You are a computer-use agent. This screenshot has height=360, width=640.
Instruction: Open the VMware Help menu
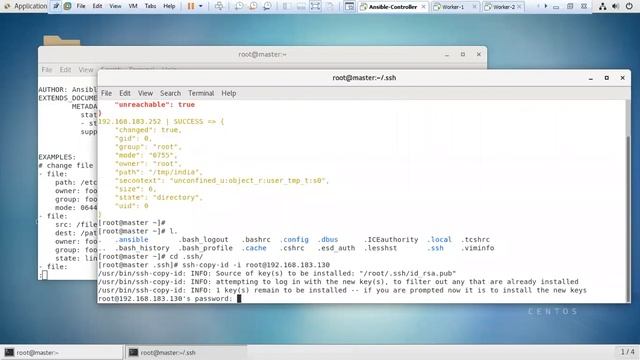pyautogui.click(x=169, y=6)
